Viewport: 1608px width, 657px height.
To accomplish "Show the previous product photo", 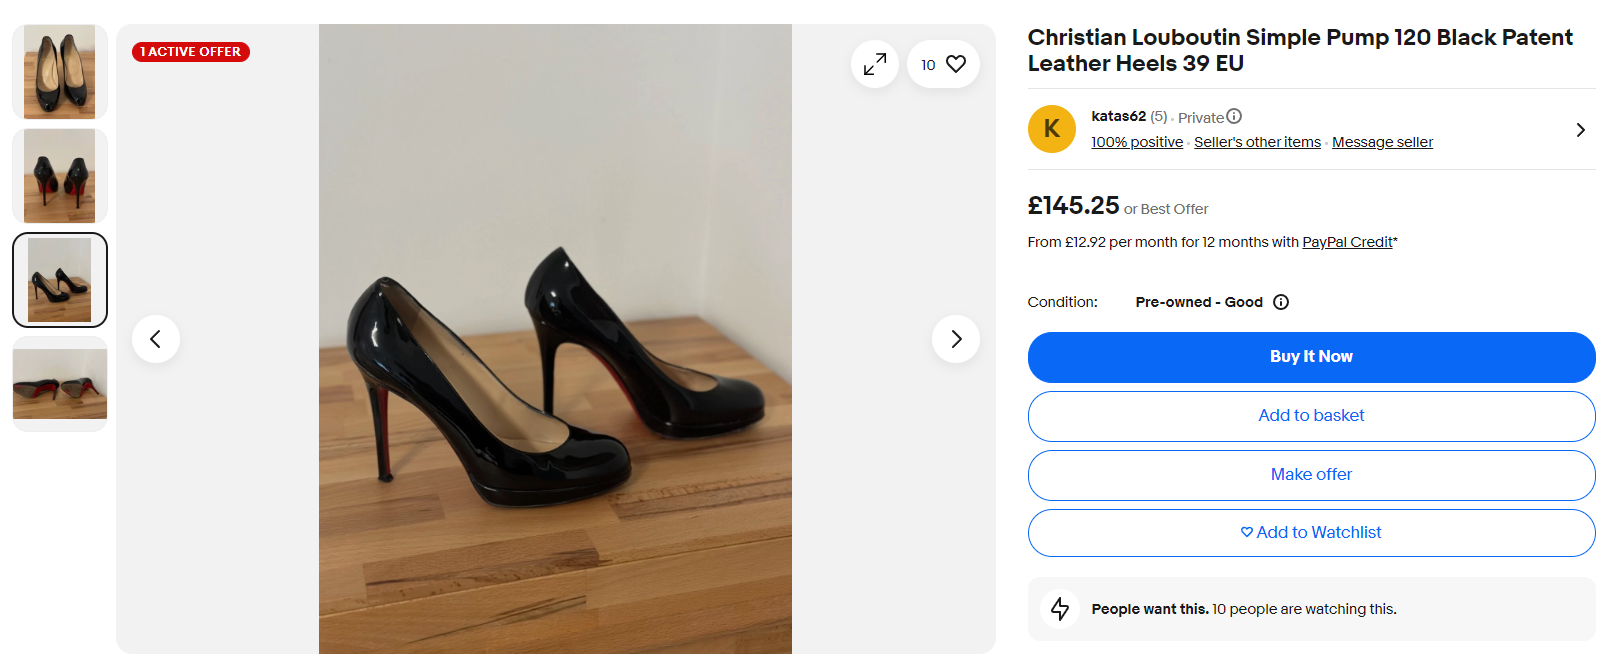I will point(156,339).
